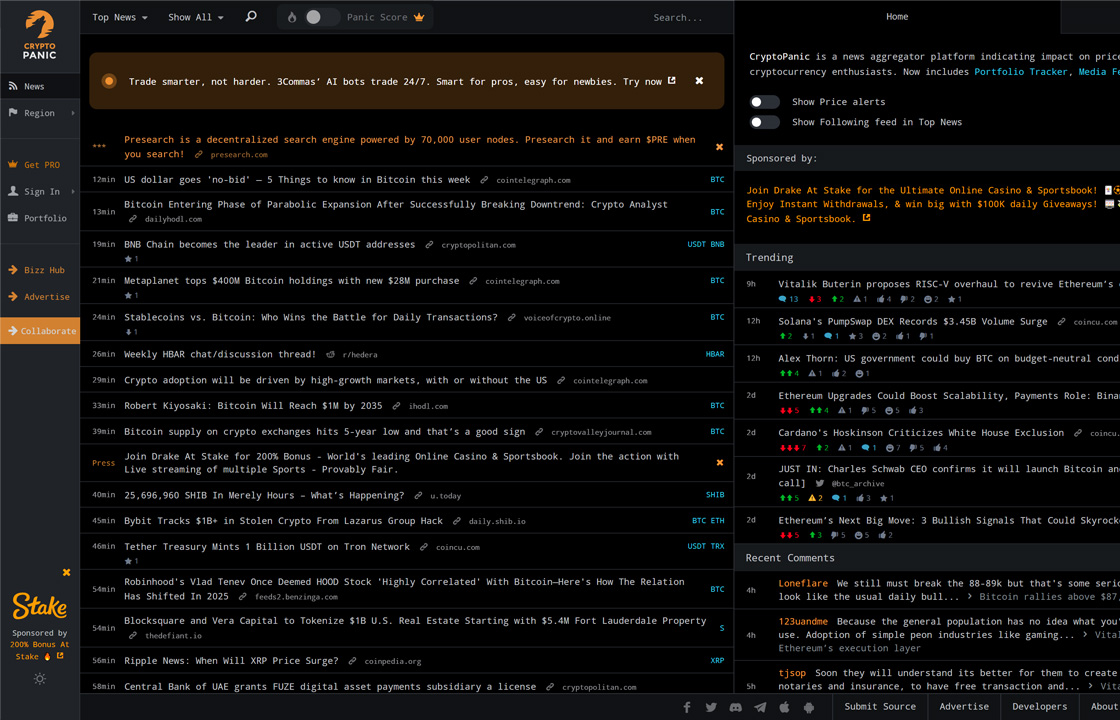The height and width of the screenshot is (720, 1120).
Task: Open Solana's PumpSwap DEX trending story
Action: pos(913,321)
